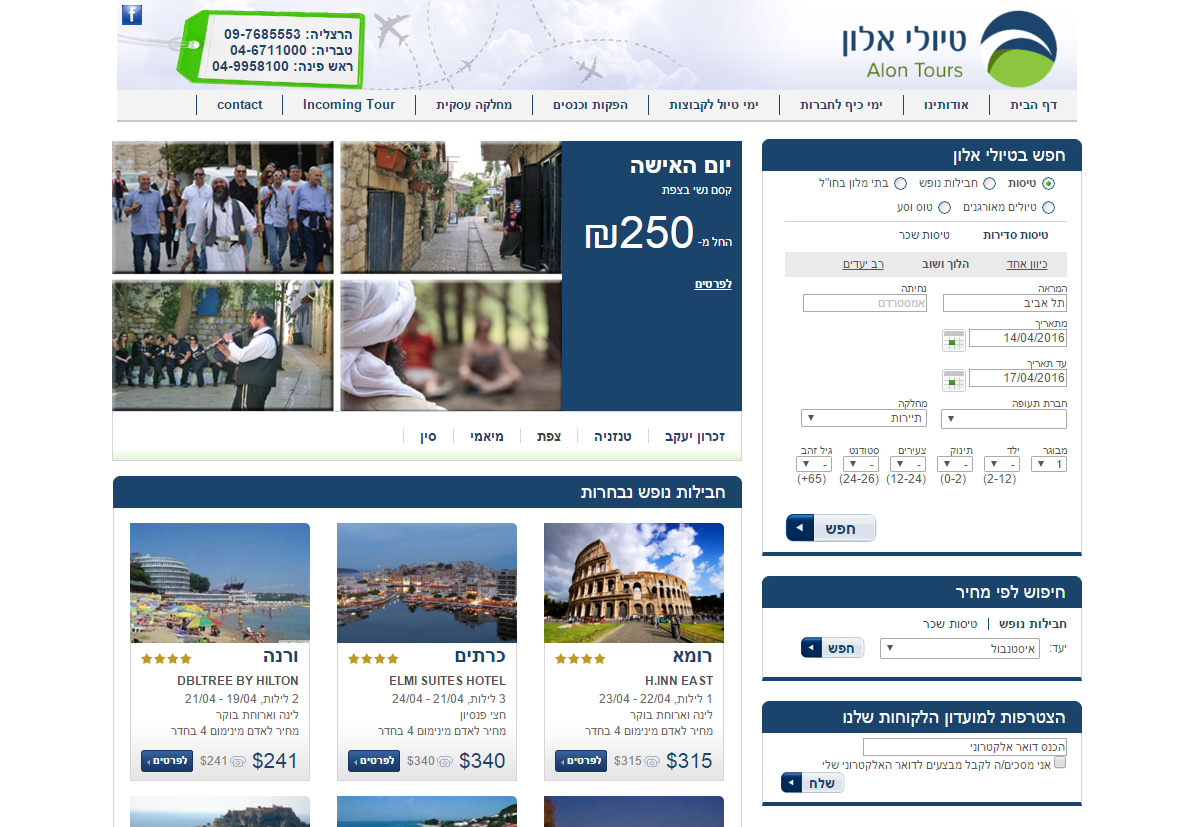
Task: Open the Incoming Tour menu item
Action: pos(349,105)
